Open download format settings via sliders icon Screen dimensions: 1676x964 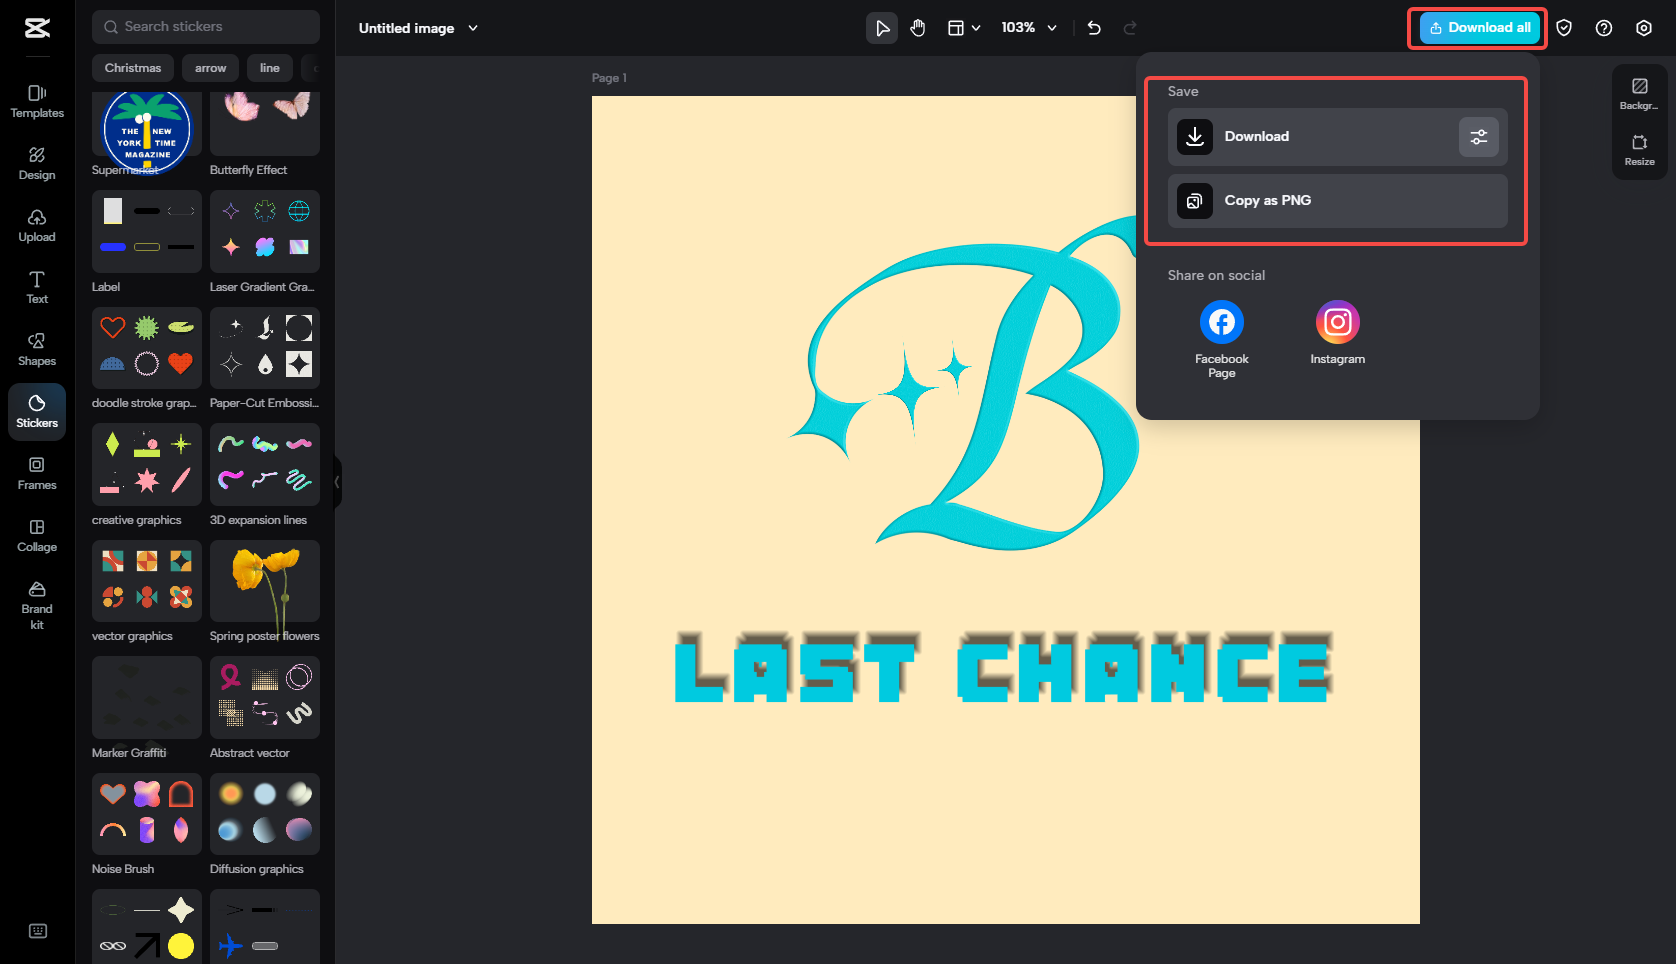pyautogui.click(x=1479, y=136)
